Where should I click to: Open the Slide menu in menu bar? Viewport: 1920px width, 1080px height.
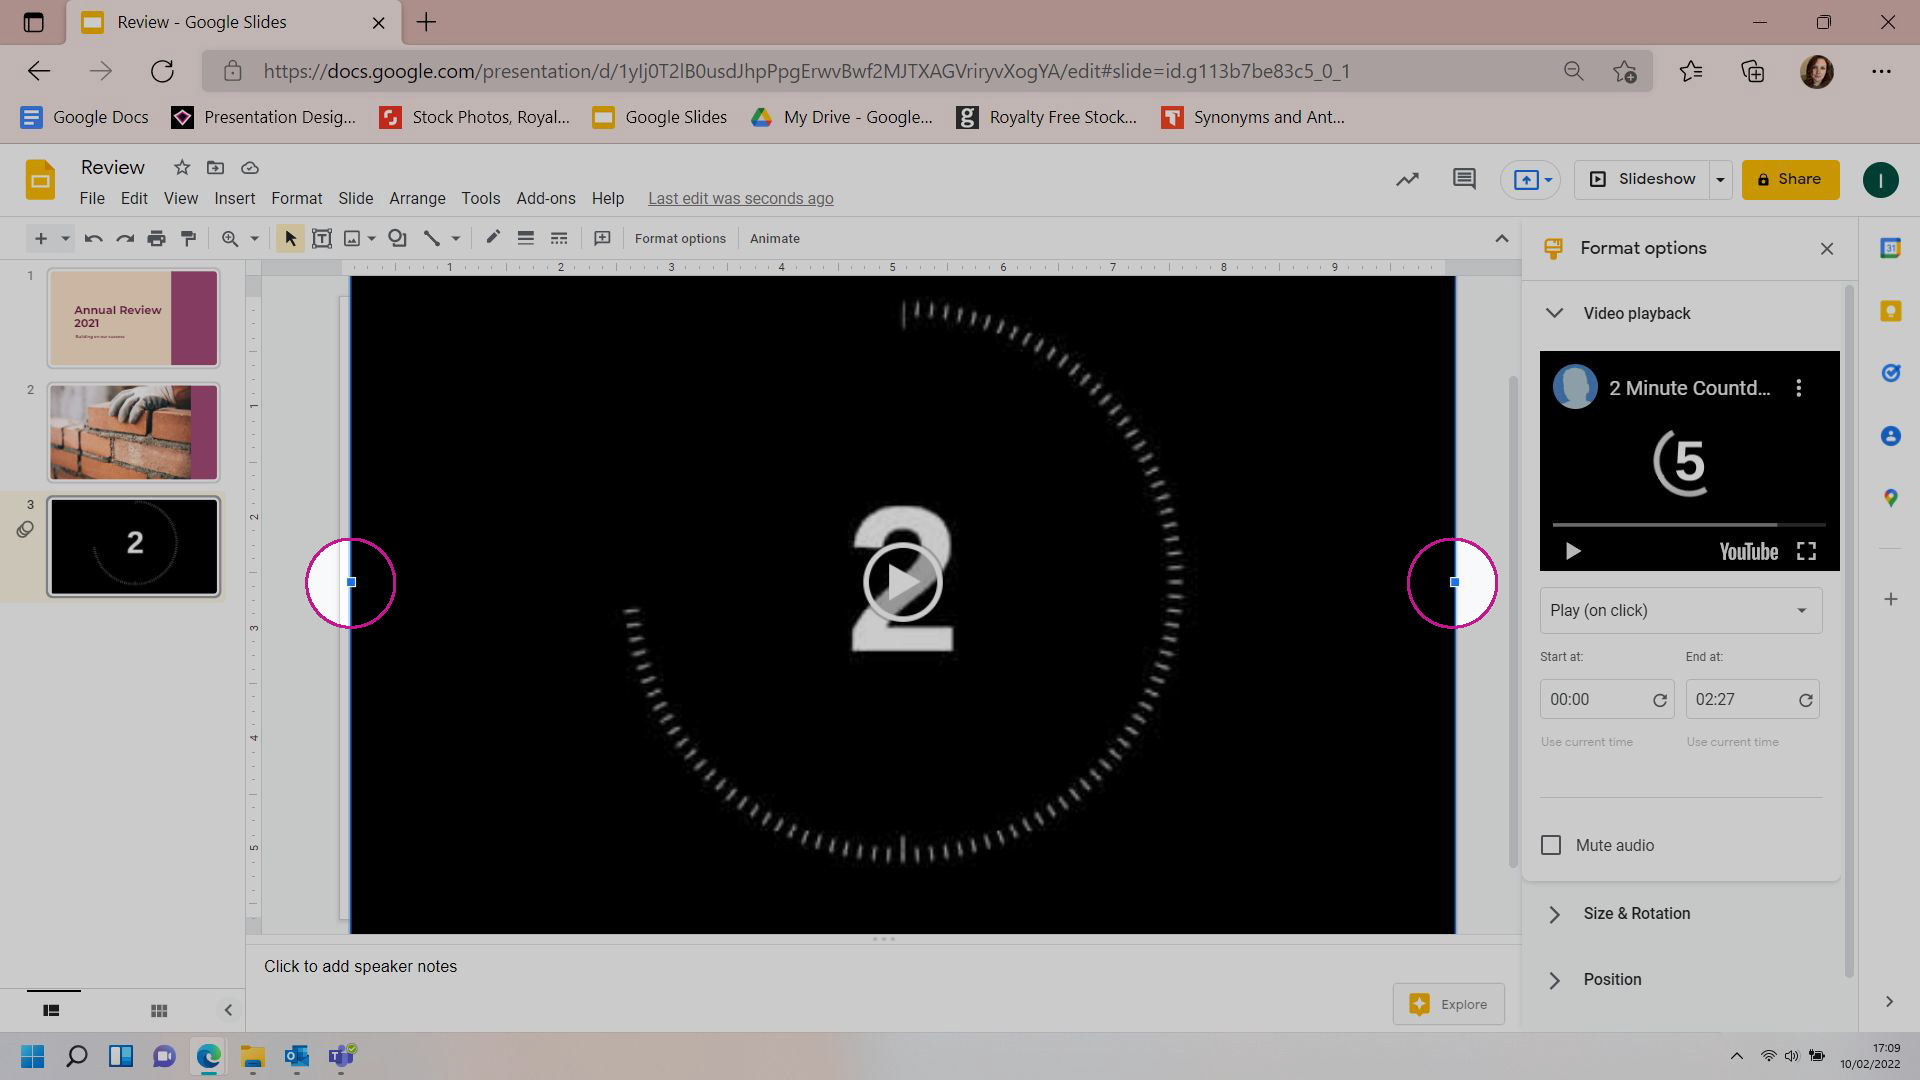pos(355,198)
